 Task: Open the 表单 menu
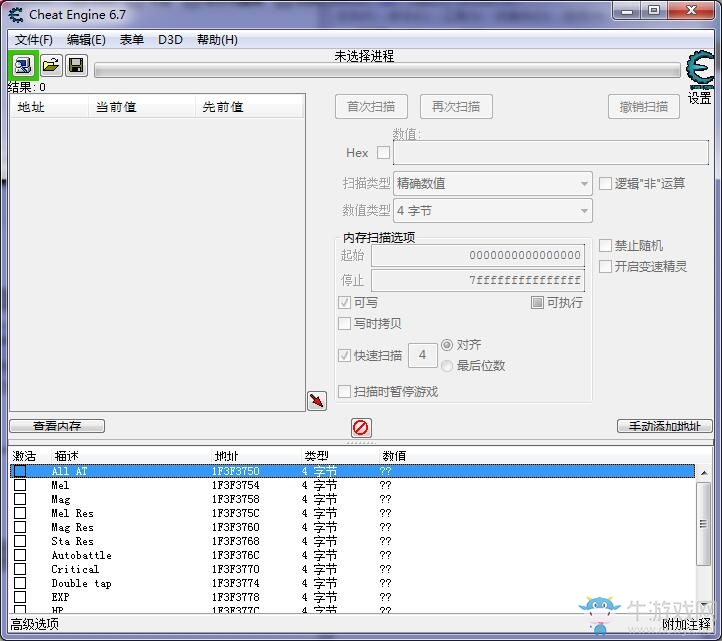click(132, 40)
